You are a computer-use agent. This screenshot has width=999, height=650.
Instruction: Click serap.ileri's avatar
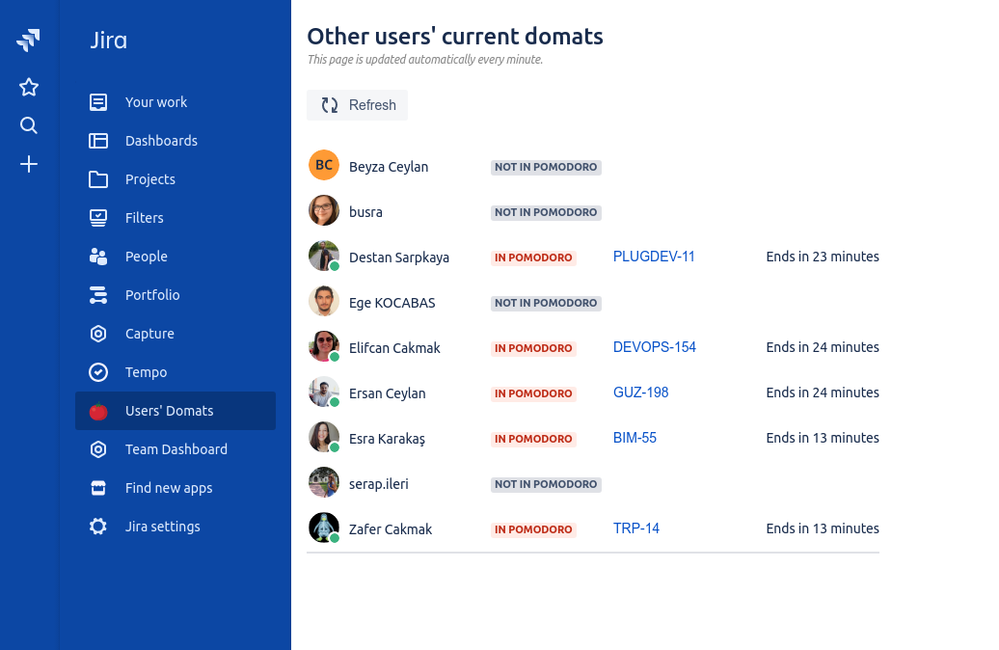point(324,482)
